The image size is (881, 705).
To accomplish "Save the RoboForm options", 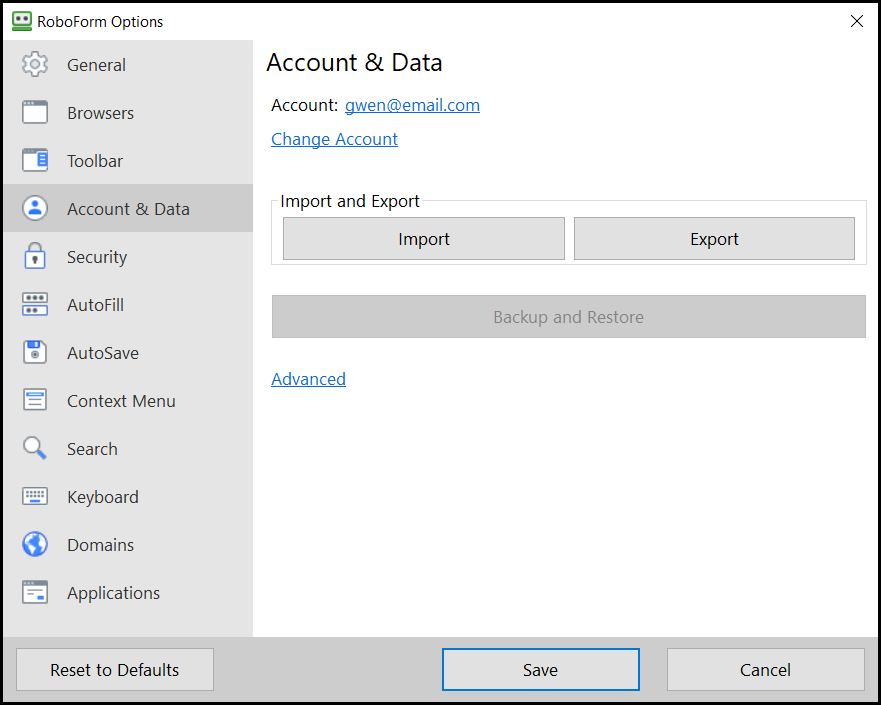I will (x=540, y=670).
